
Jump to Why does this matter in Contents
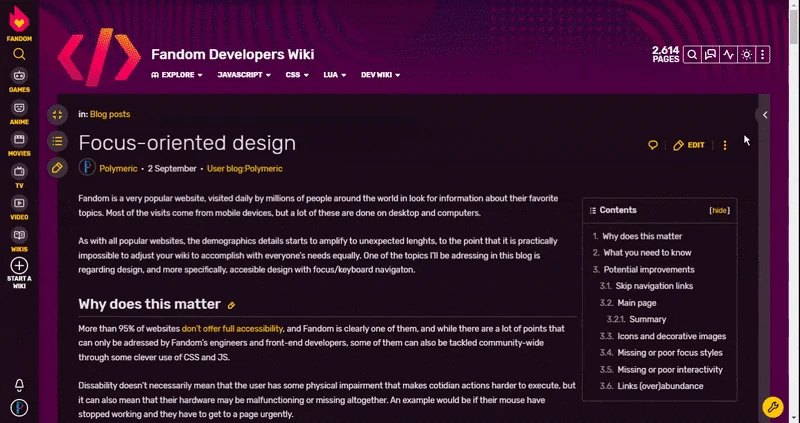pos(642,236)
